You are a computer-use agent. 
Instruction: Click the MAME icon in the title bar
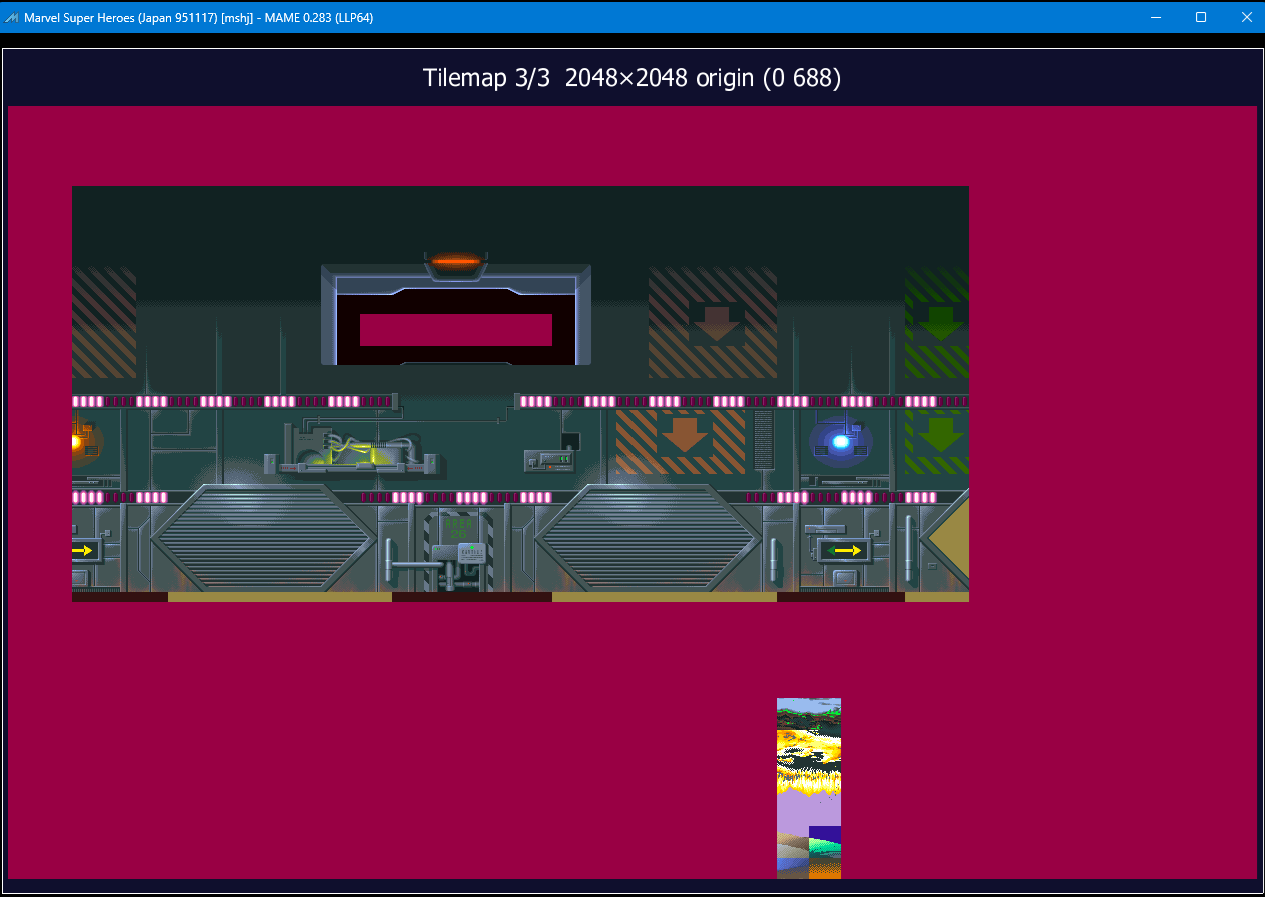point(12,17)
